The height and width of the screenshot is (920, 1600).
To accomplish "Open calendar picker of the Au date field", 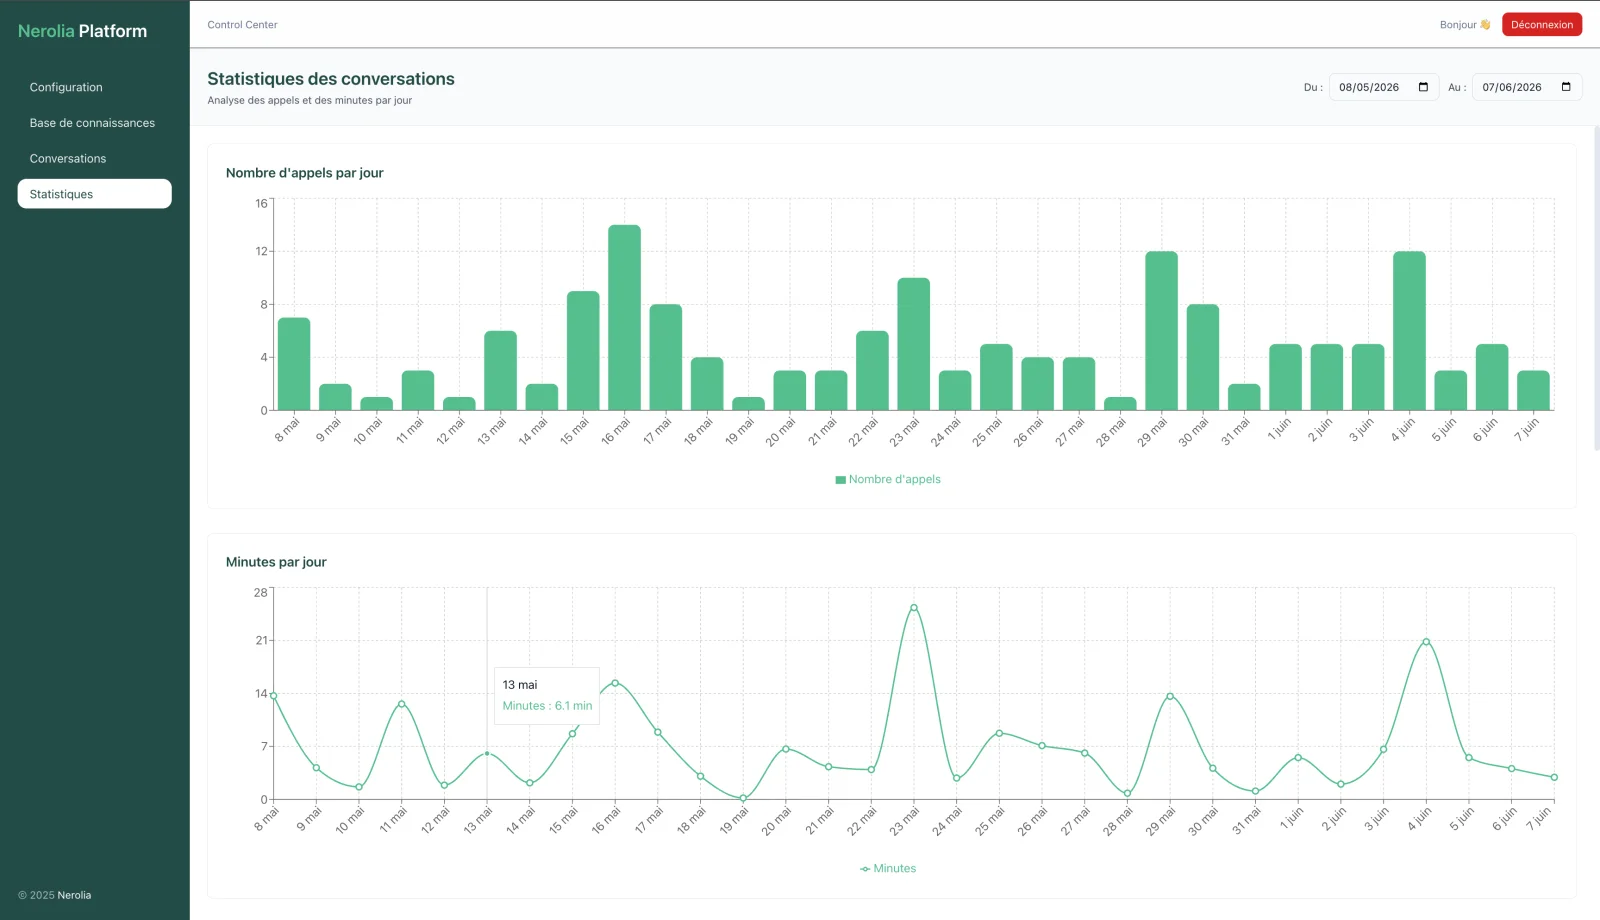I will 1566,87.
